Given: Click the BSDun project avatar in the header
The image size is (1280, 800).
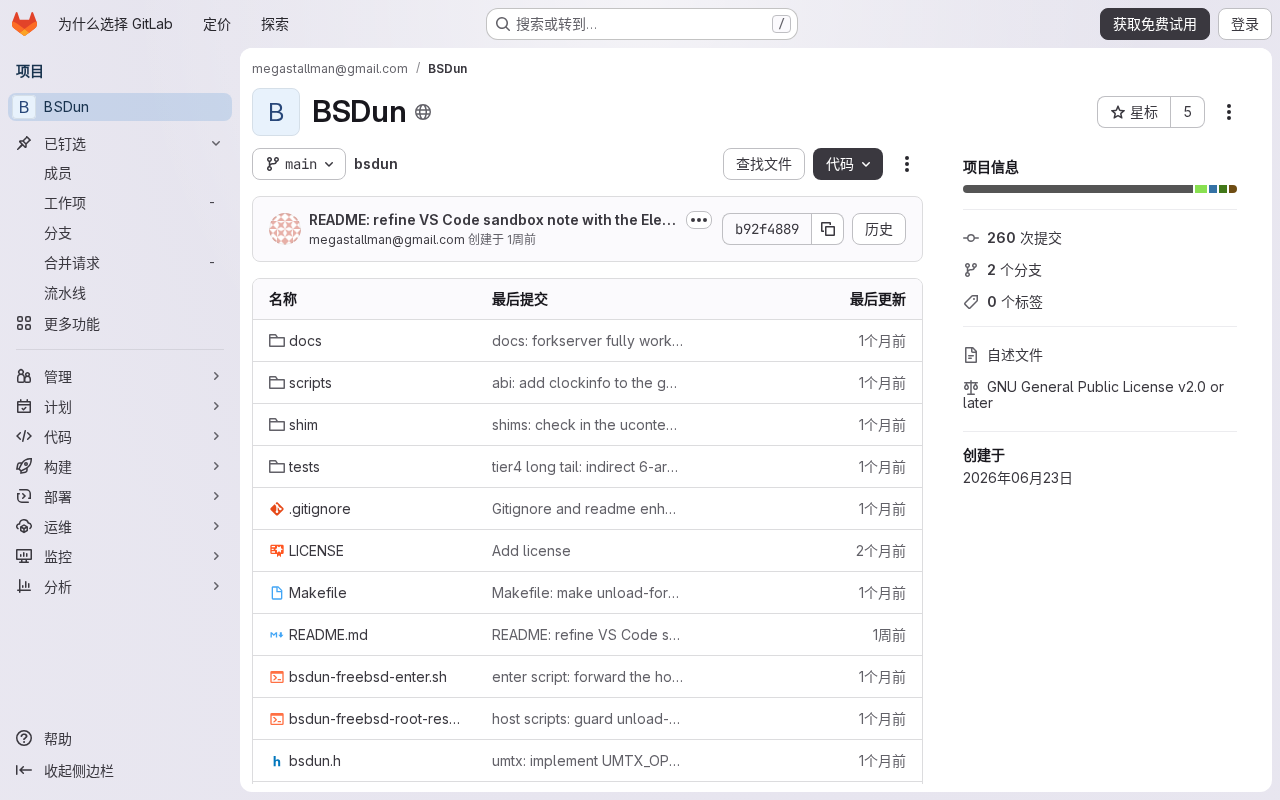Looking at the screenshot, I should tap(276, 112).
